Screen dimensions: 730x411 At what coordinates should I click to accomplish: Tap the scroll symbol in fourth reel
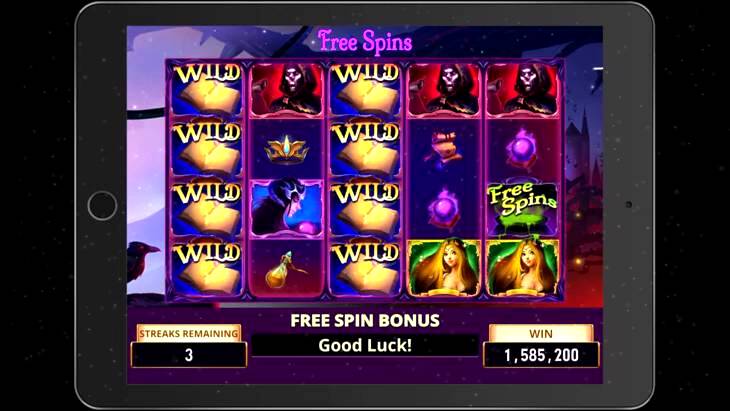442,148
